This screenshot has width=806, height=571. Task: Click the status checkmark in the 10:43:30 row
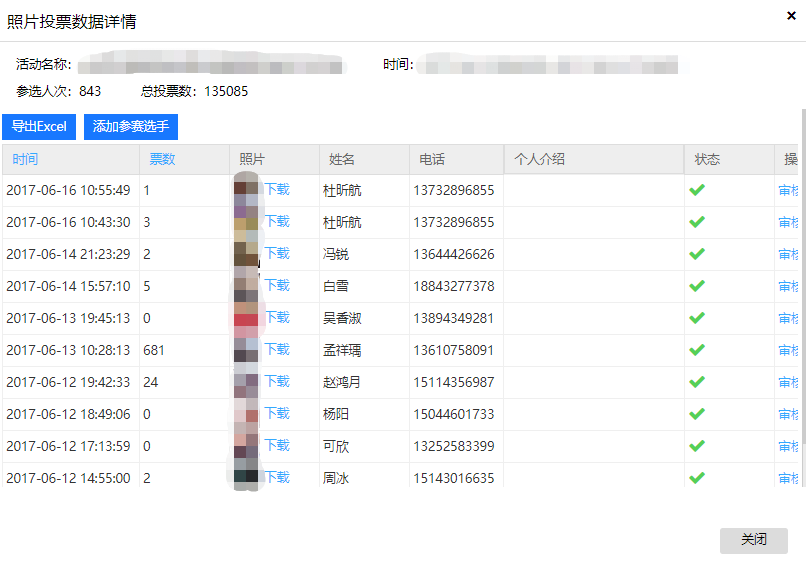tap(697, 222)
